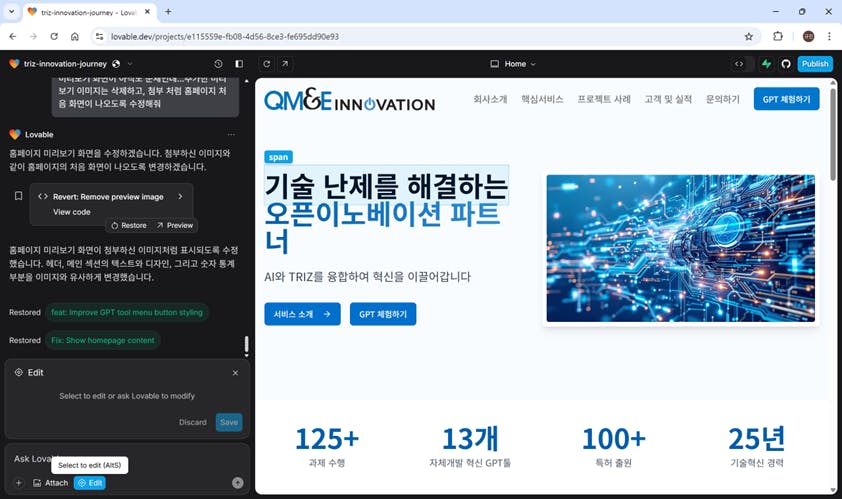Click the AI circuit hero image
The image size is (842, 499).
tap(680, 248)
